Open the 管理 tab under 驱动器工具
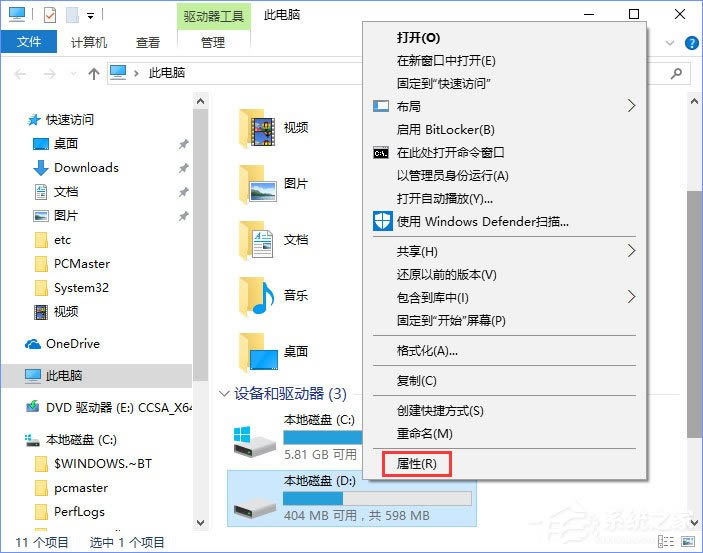Image resolution: width=703 pixels, height=553 pixels. [x=213, y=42]
